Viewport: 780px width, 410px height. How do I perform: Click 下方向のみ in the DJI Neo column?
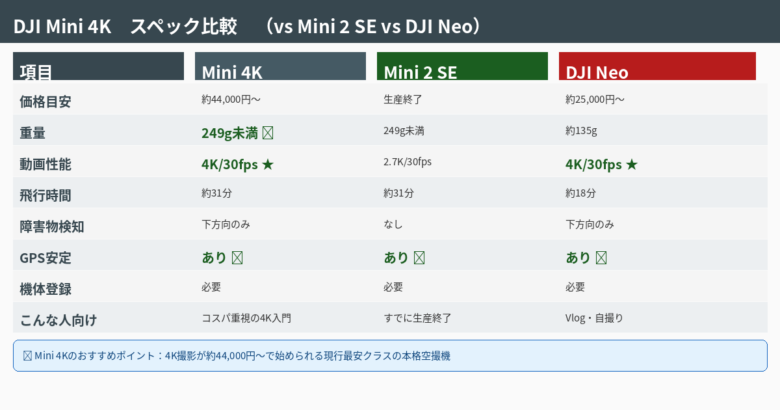coord(589,224)
